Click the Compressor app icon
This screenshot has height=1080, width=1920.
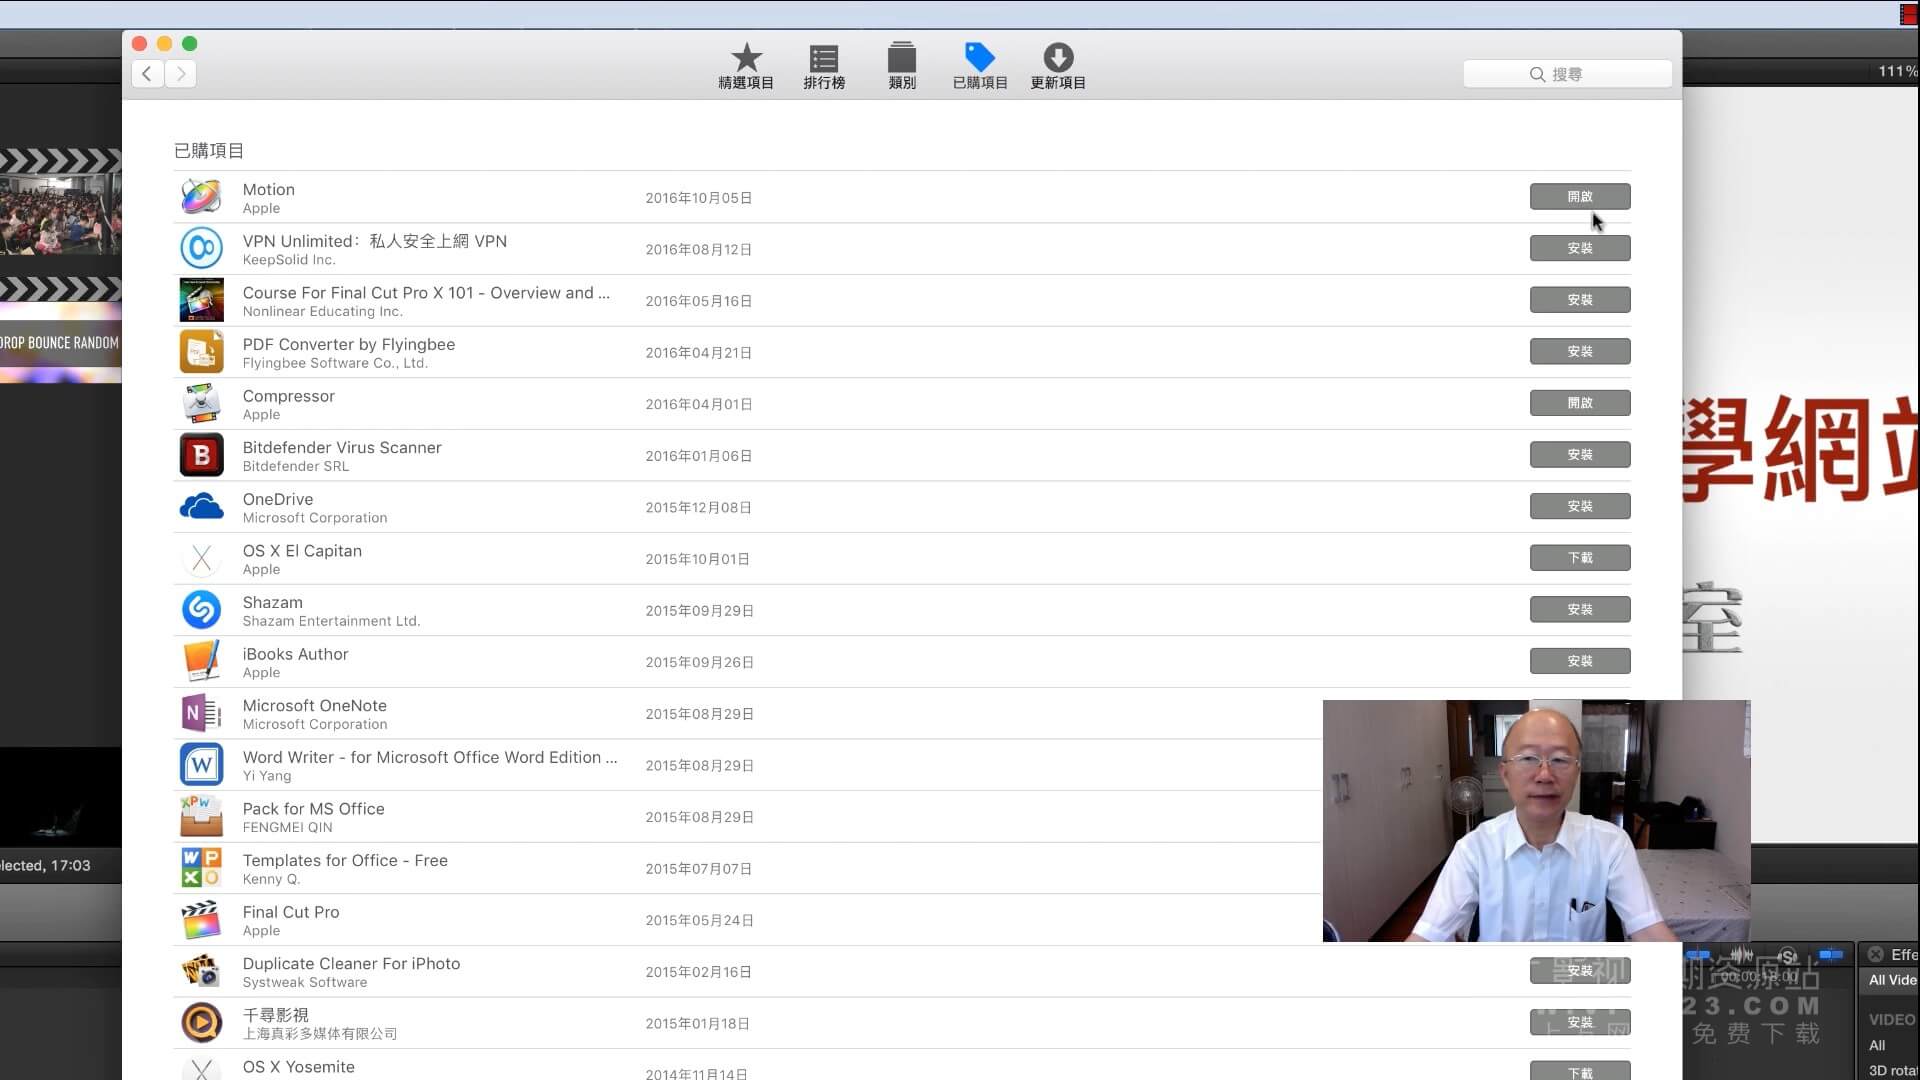point(201,403)
